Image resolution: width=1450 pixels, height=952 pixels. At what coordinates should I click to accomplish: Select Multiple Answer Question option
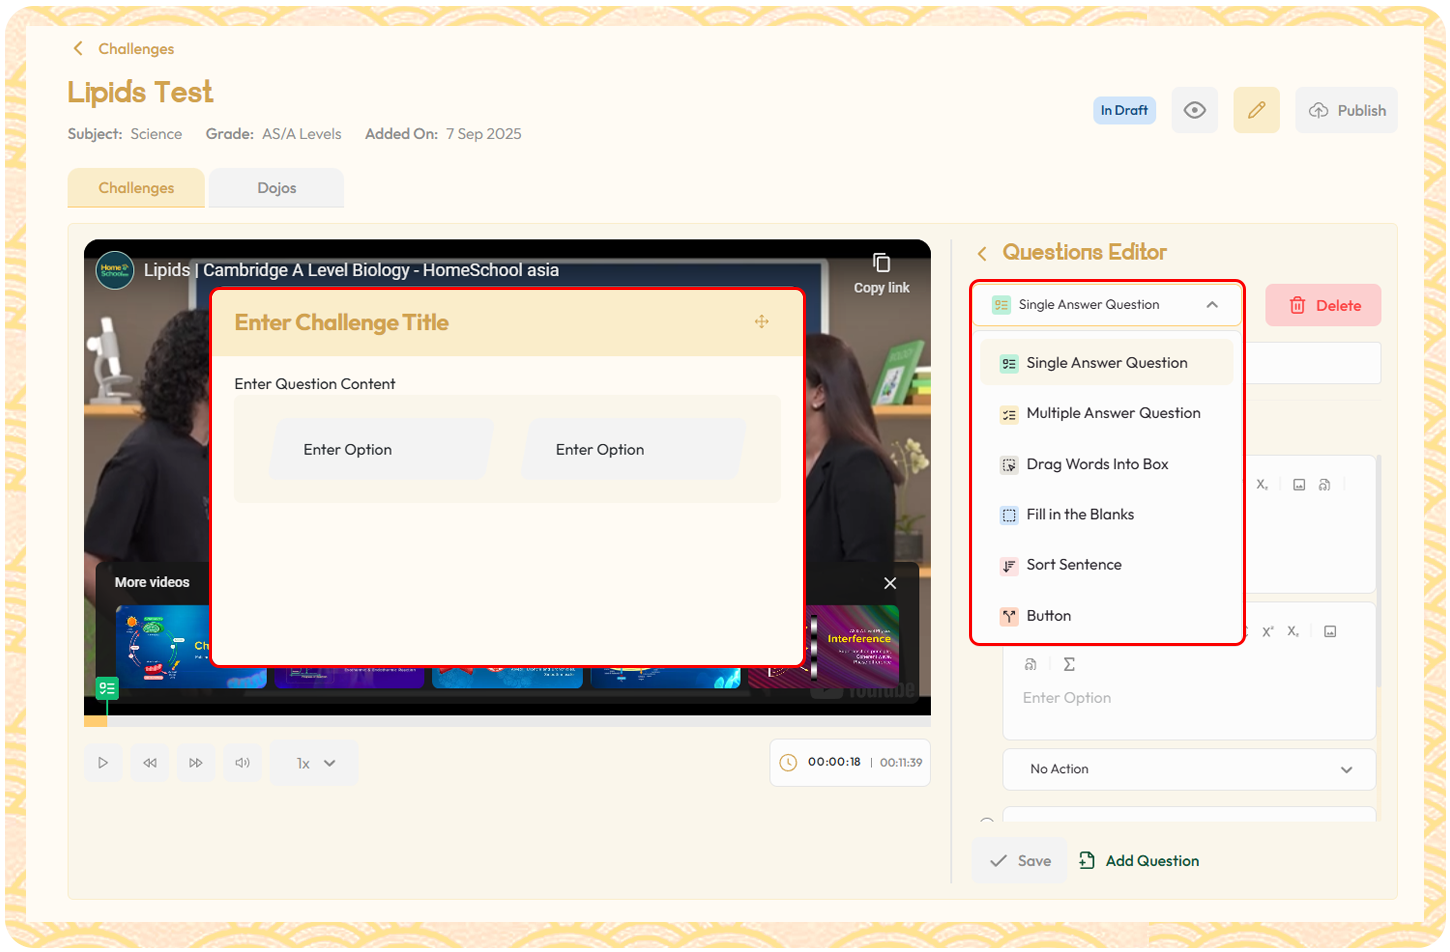[x=1112, y=413]
